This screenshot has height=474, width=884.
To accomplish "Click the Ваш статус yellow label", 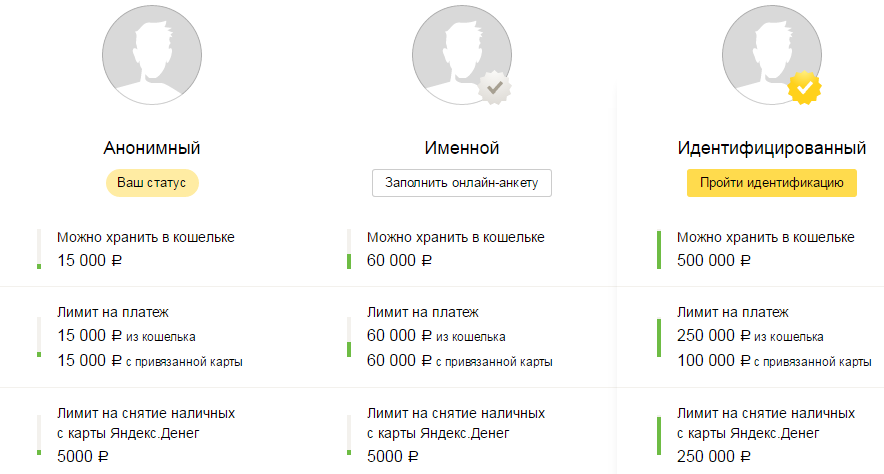I will [152, 184].
